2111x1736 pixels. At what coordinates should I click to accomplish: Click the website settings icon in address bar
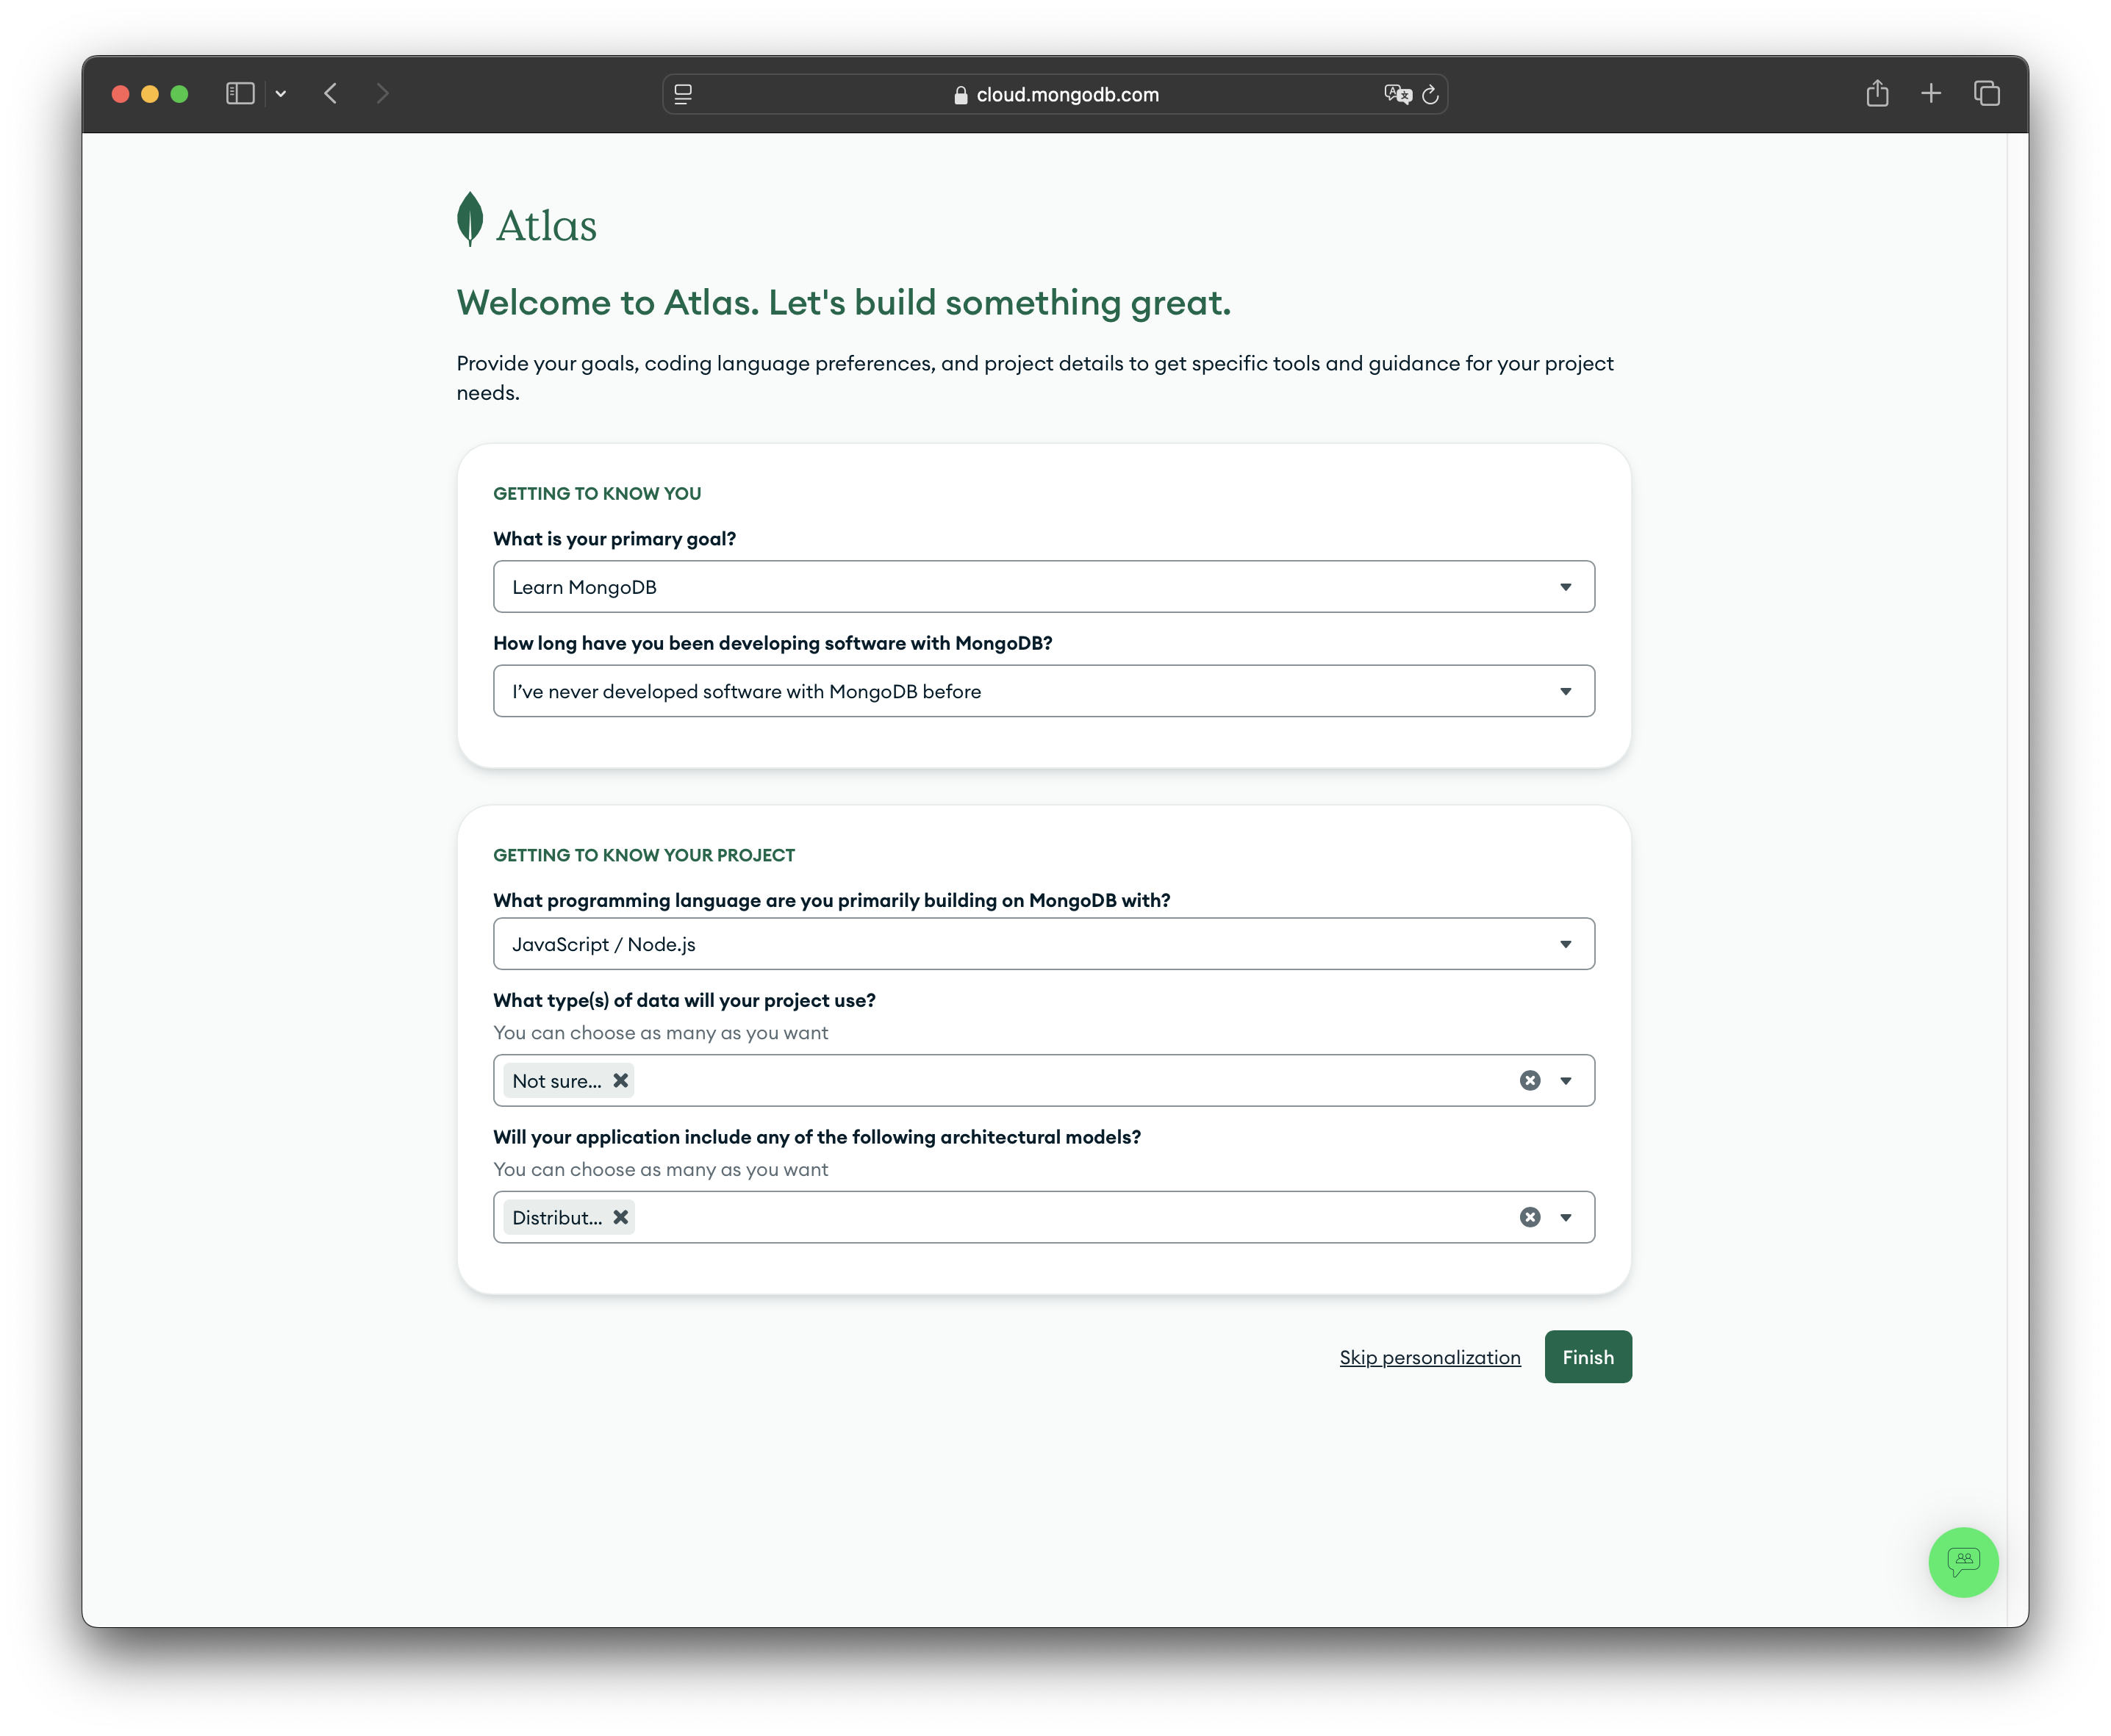tap(683, 94)
